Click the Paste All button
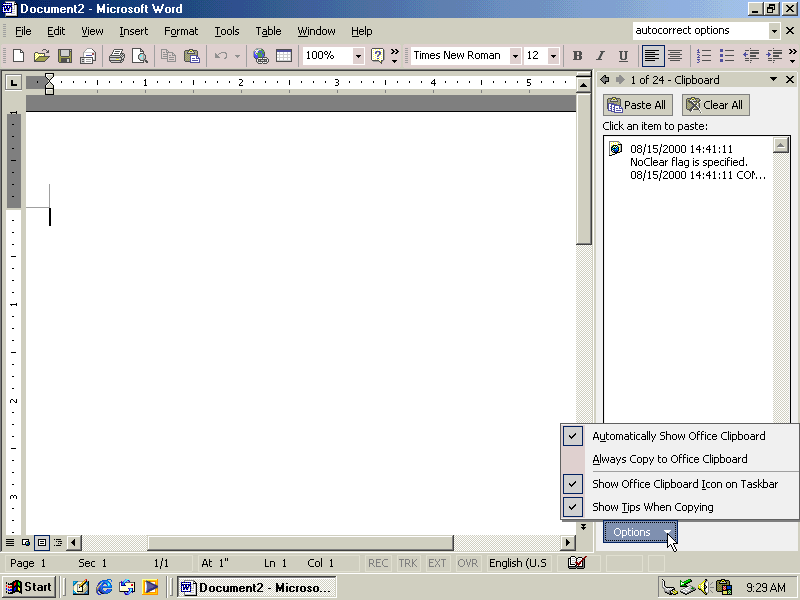Image resolution: width=800 pixels, height=600 pixels. click(636, 105)
